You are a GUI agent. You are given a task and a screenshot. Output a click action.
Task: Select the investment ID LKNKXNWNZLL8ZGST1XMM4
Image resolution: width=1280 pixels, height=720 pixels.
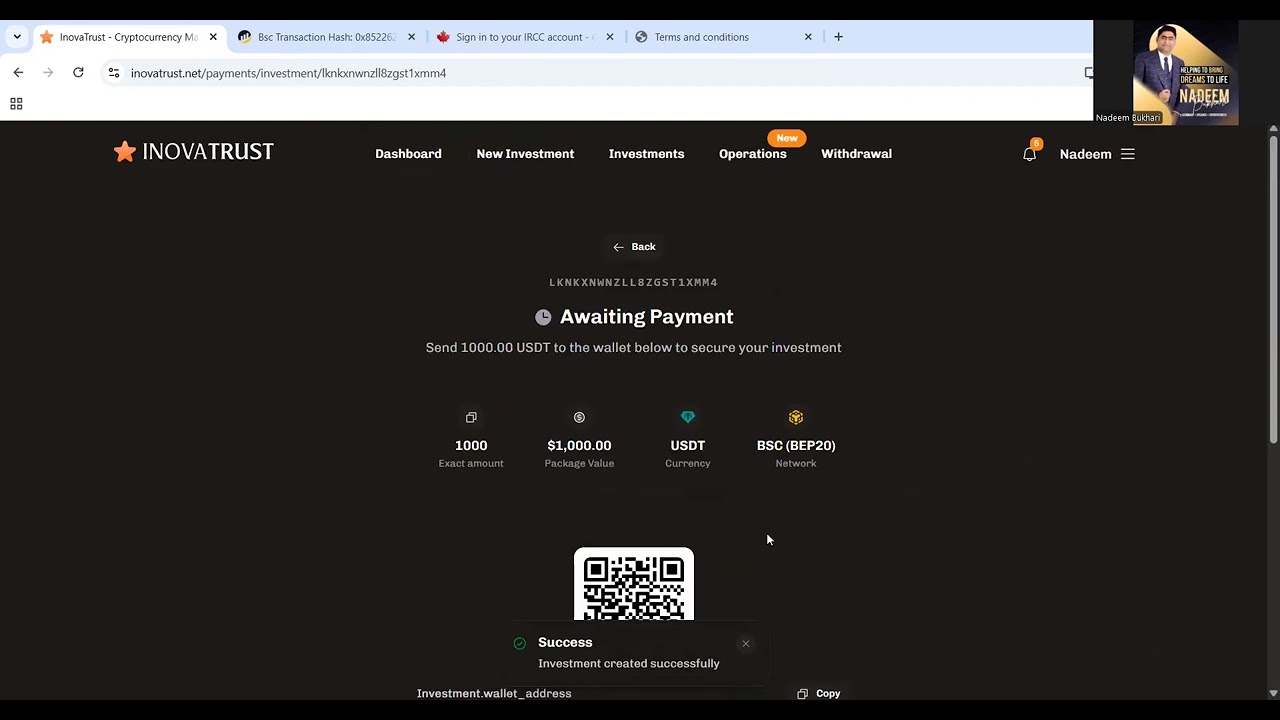pyautogui.click(x=633, y=283)
